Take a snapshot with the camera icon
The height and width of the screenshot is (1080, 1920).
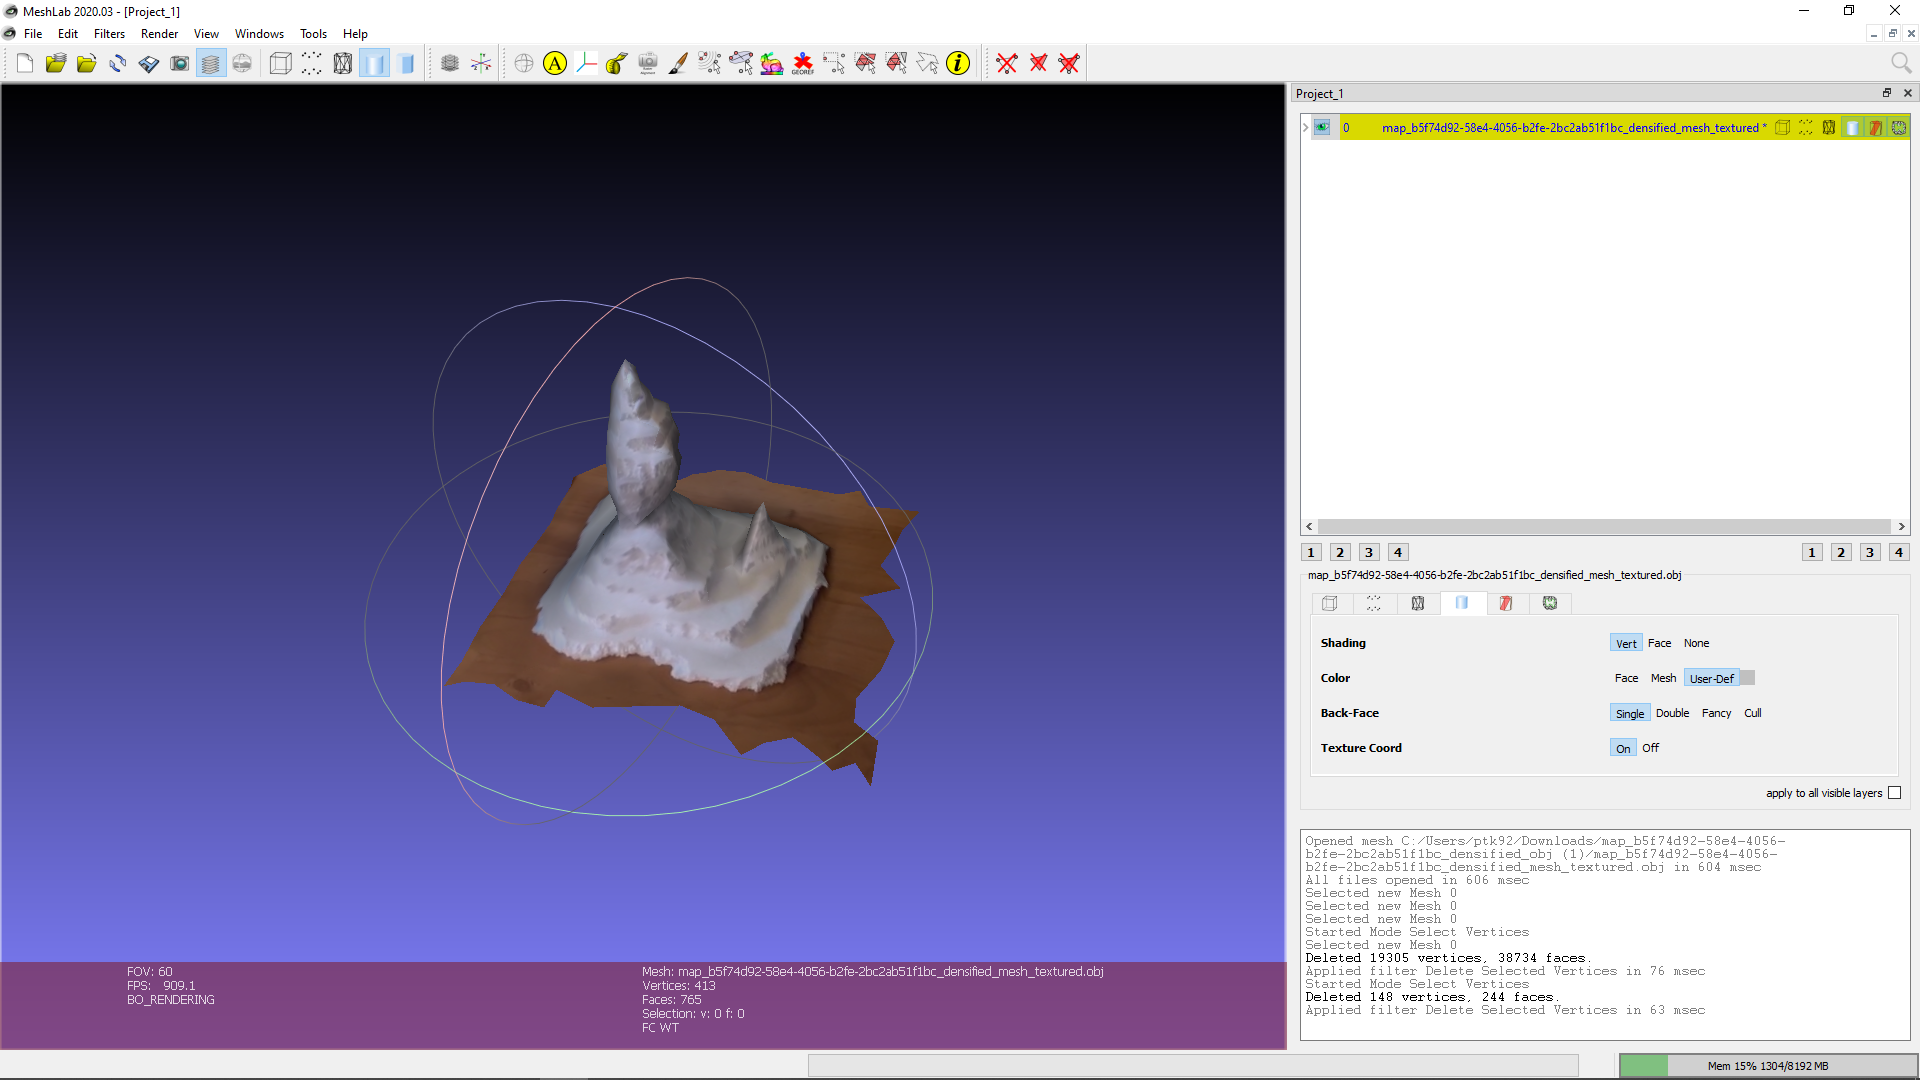click(179, 63)
